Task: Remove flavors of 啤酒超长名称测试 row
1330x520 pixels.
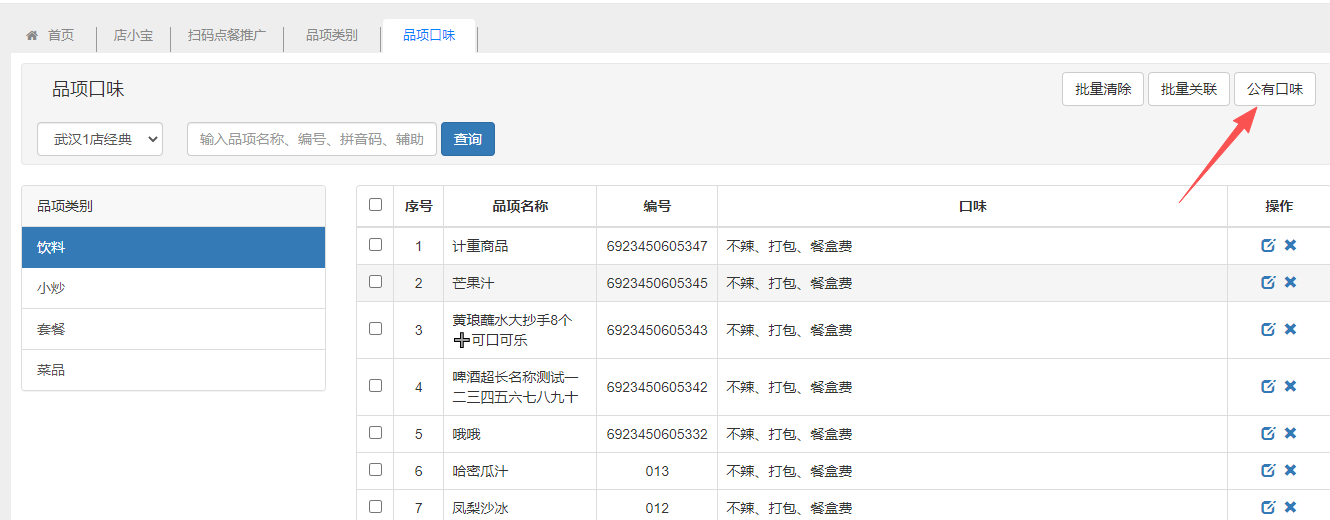Action: click(x=1290, y=387)
